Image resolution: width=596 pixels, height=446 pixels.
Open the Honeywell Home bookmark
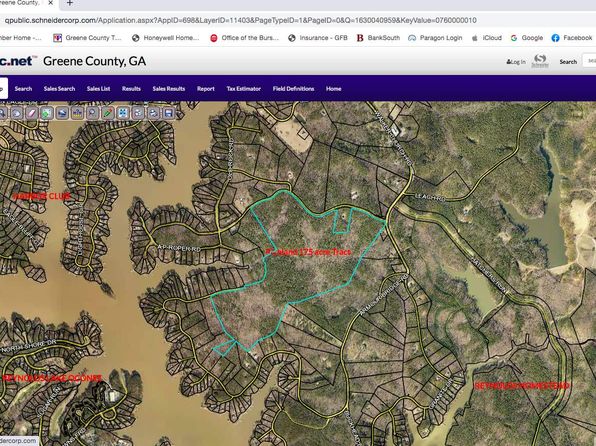coord(165,38)
